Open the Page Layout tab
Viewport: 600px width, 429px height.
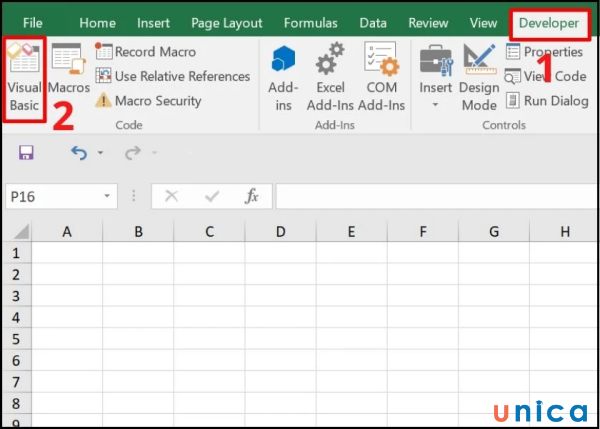pos(227,22)
